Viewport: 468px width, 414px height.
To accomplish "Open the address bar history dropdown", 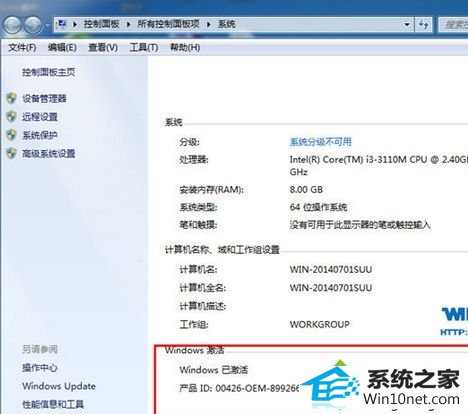I will pos(407,24).
